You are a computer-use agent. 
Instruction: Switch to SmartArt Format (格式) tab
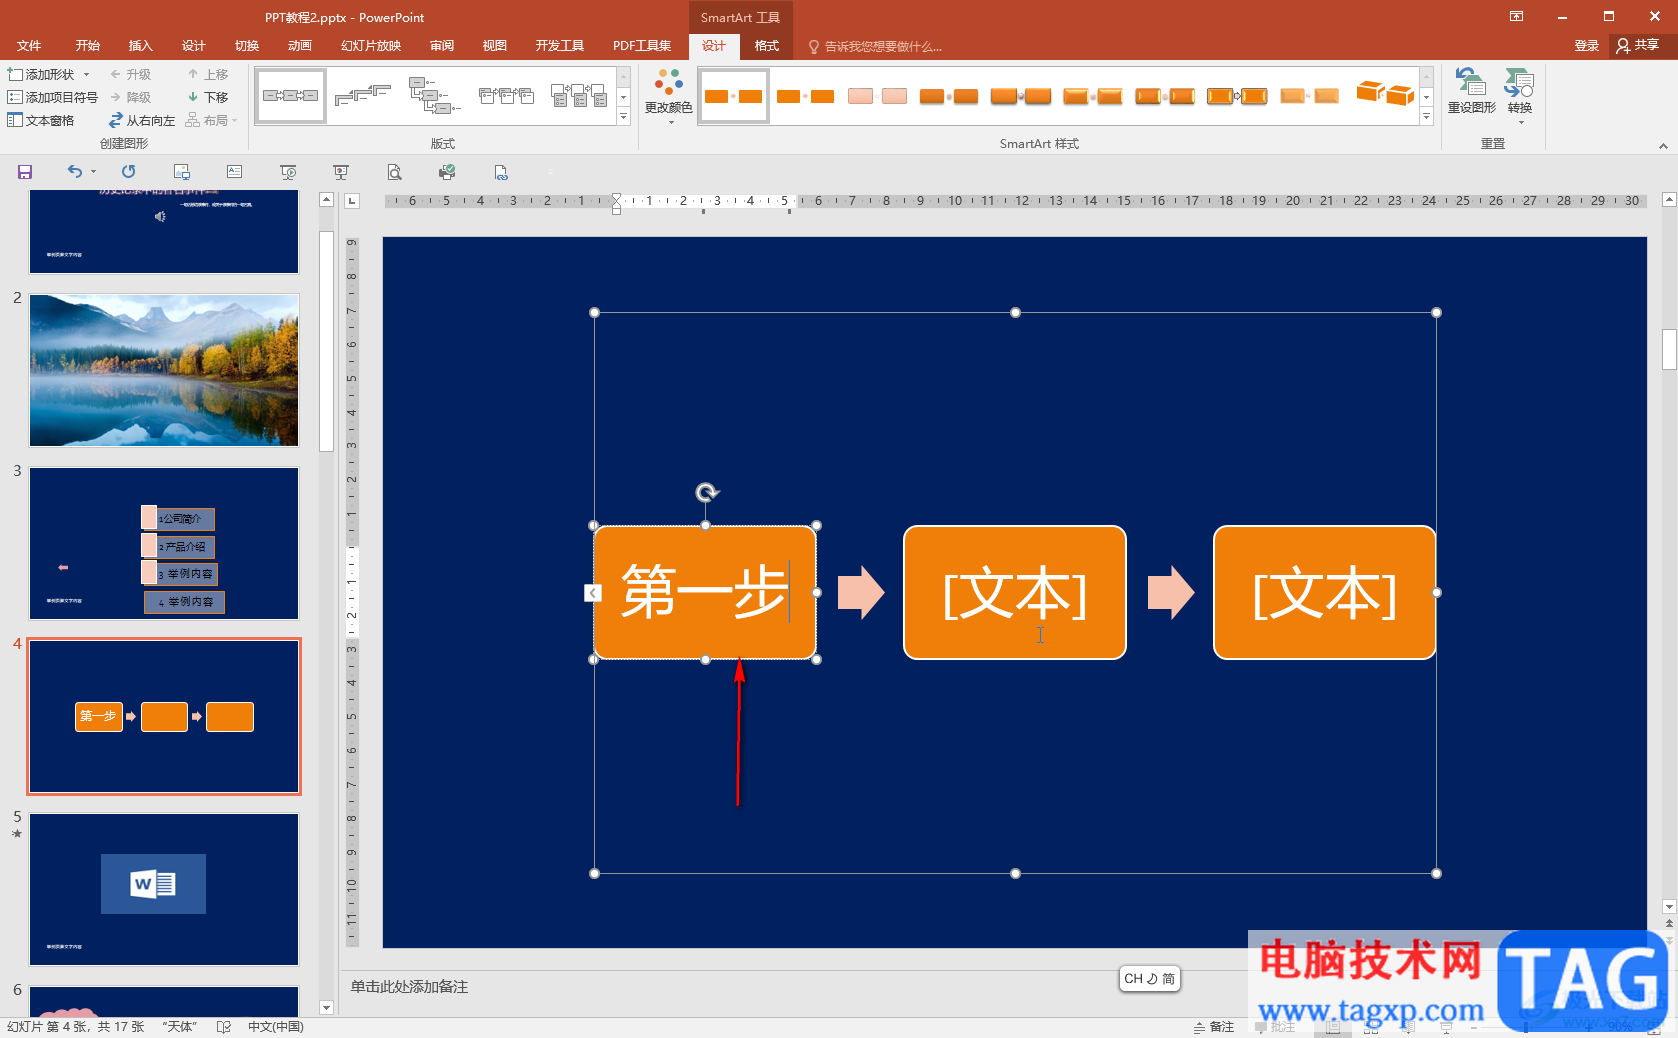[x=767, y=46]
